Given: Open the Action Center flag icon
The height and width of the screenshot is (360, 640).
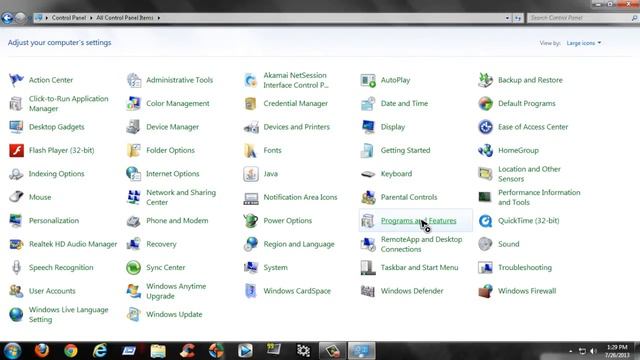Looking at the screenshot, I should [x=16, y=80].
